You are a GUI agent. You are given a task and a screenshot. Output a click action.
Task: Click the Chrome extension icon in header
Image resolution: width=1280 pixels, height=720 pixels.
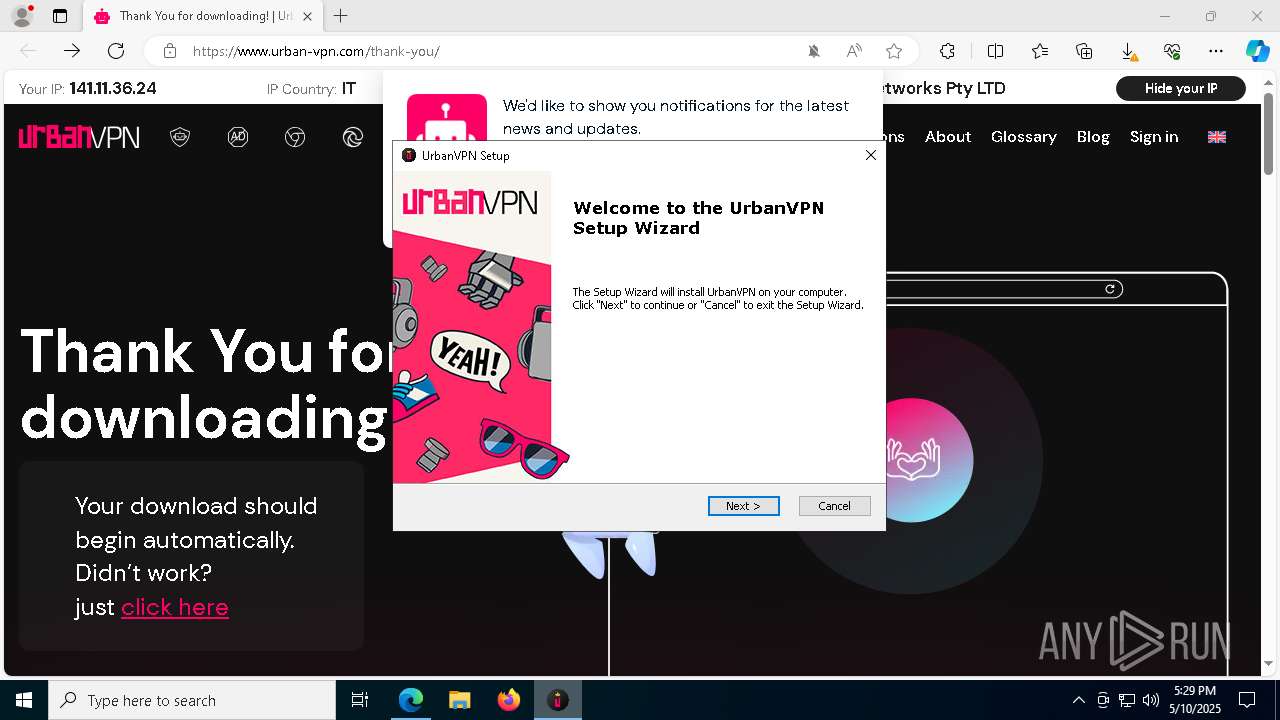point(295,137)
